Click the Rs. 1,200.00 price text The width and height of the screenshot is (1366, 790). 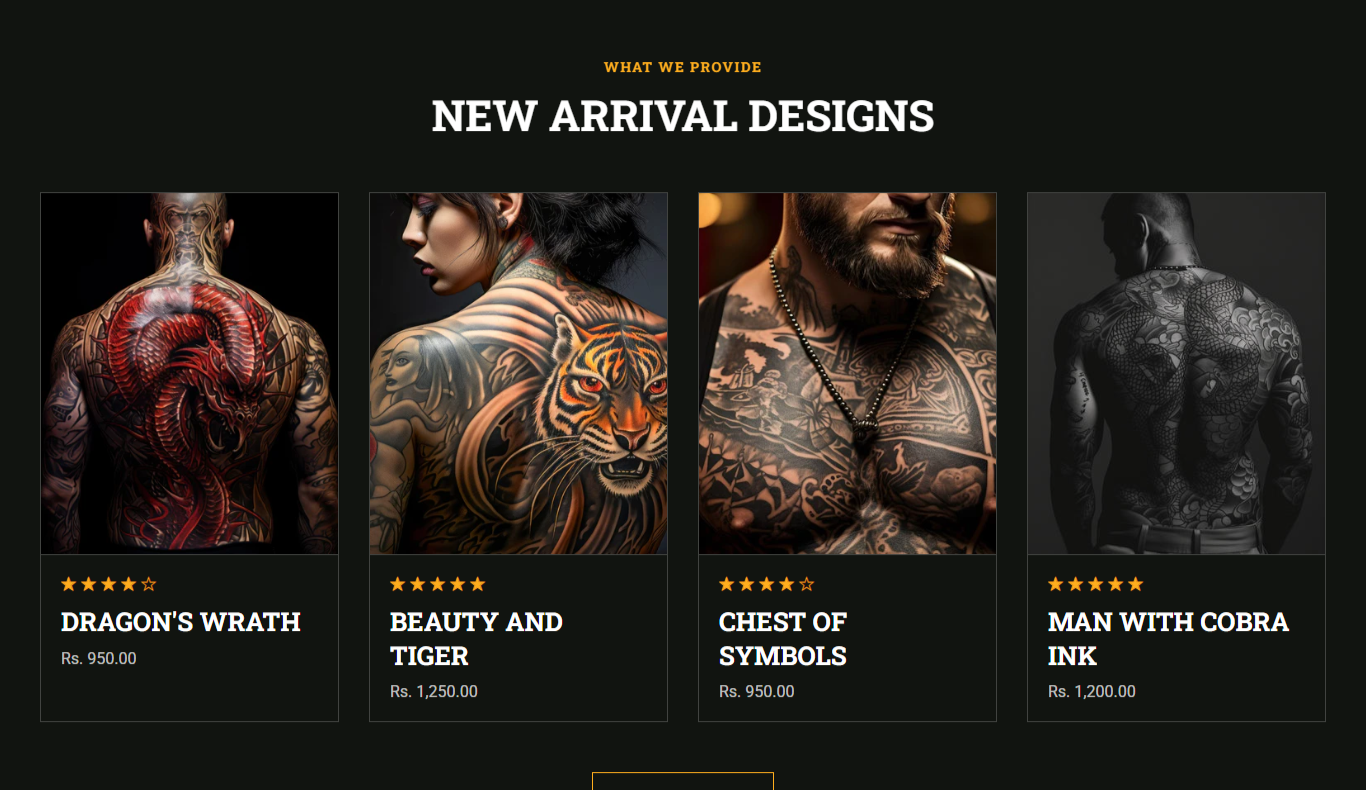pos(1092,692)
